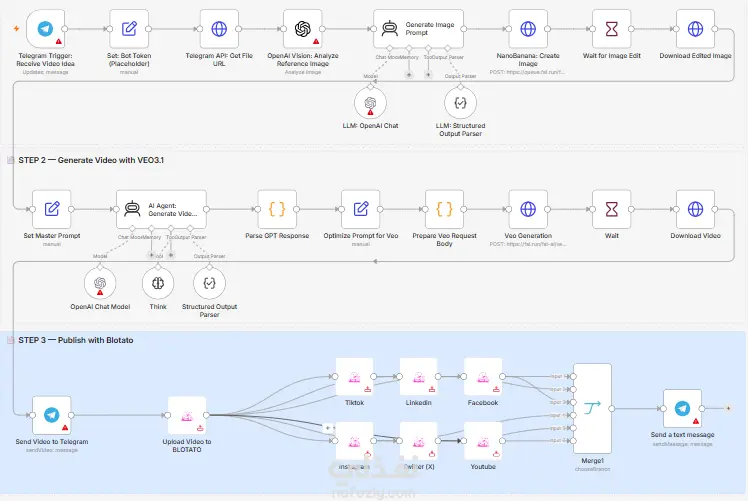The height and width of the screenshot is (501, 748).
Task: Select the Send Video to Telegram node
Action: point(52,415)
